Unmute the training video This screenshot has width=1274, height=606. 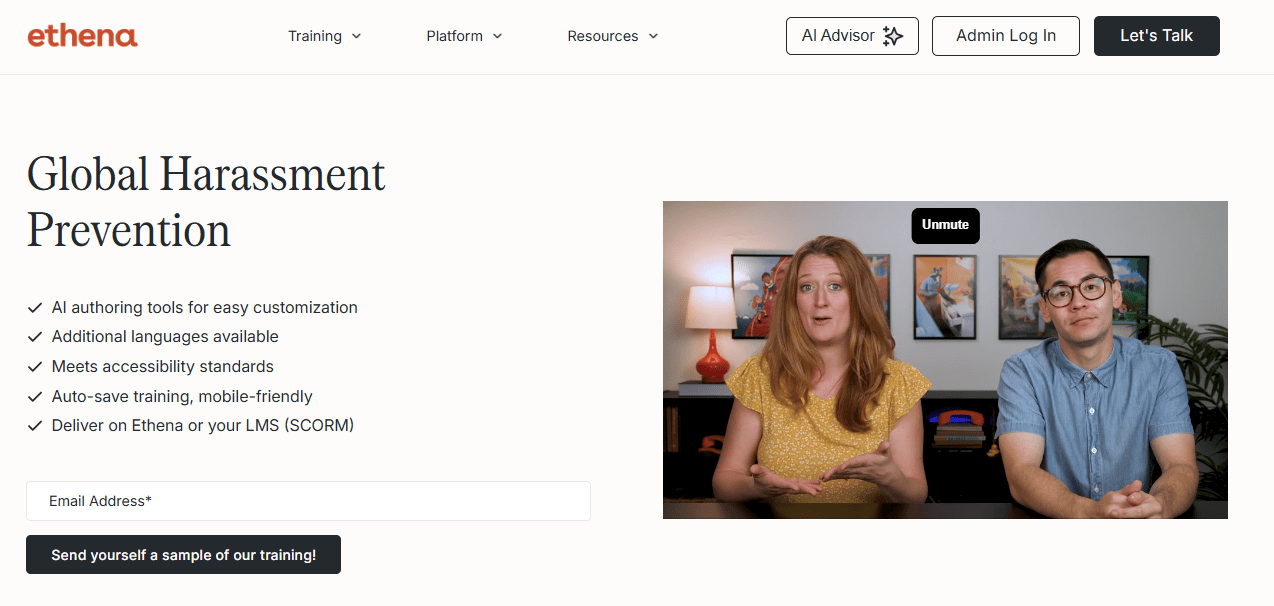point(945,225)
